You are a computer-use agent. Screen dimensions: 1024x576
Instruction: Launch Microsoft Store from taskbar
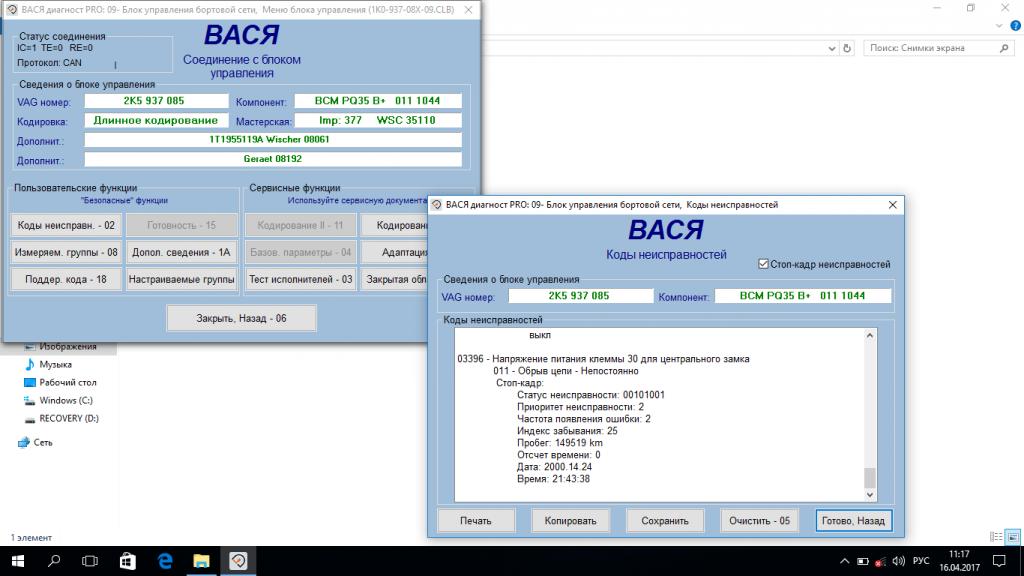point(127,561)
